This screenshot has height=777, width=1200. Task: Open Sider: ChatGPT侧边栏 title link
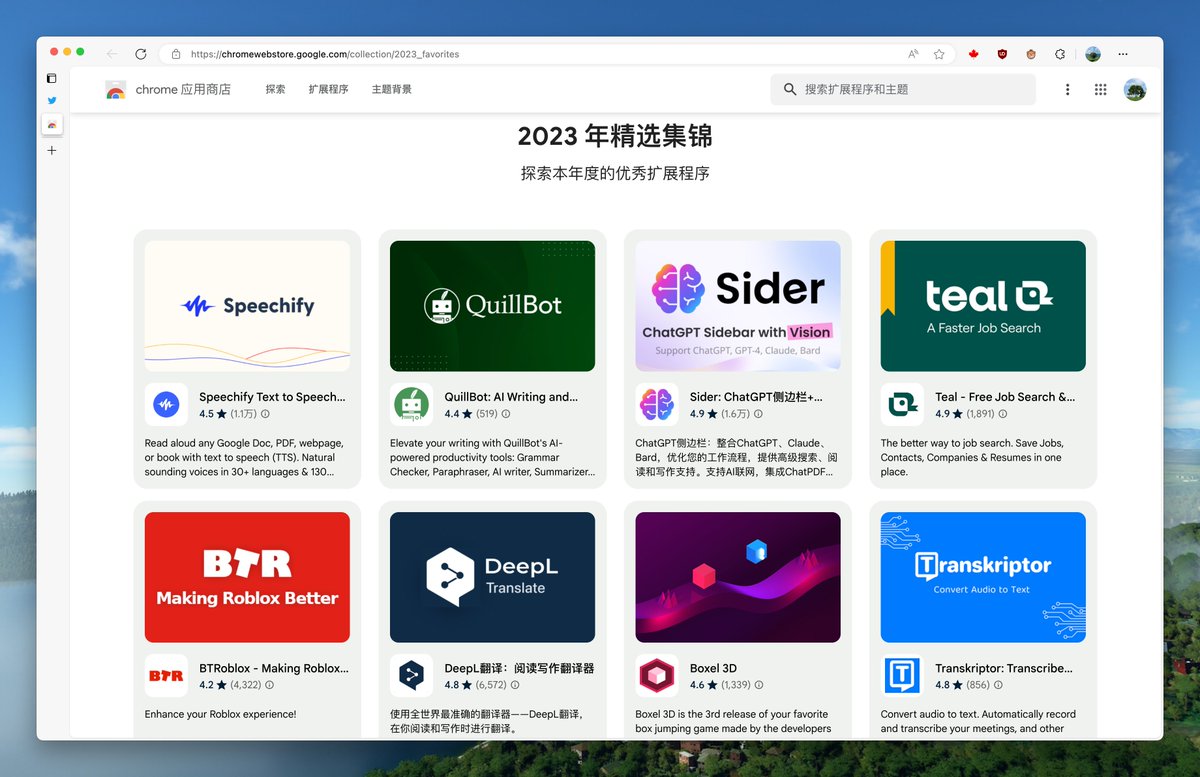click(756, 397)
